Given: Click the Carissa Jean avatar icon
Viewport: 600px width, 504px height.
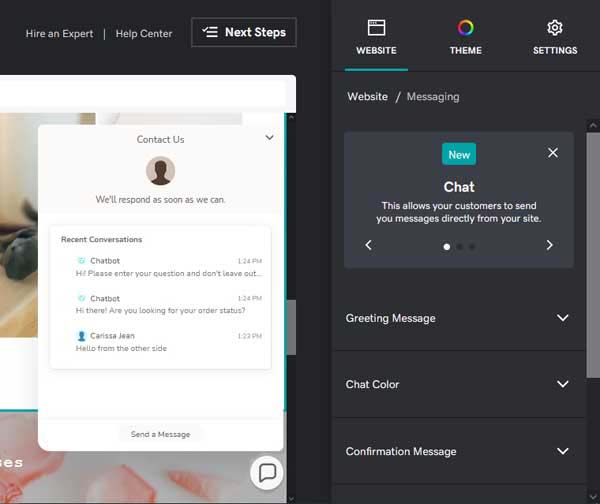Looking at the screenshot, I should [x=81, y=336].
